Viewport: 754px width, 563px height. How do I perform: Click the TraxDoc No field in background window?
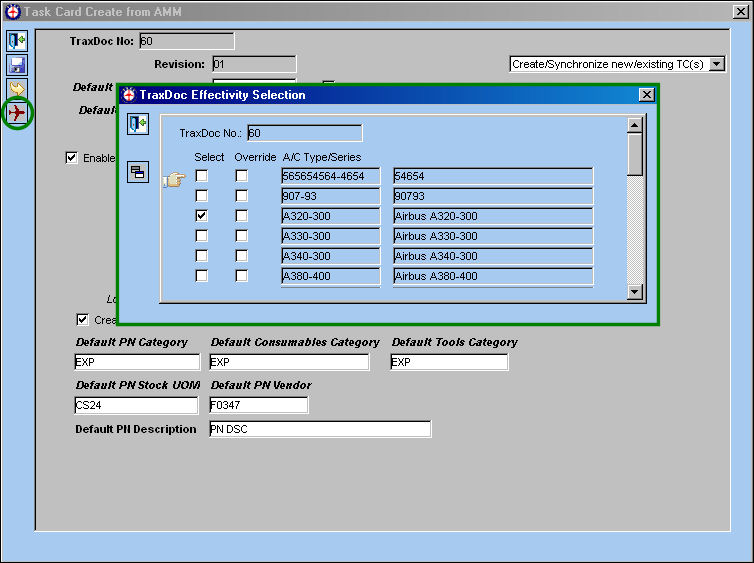187,41
